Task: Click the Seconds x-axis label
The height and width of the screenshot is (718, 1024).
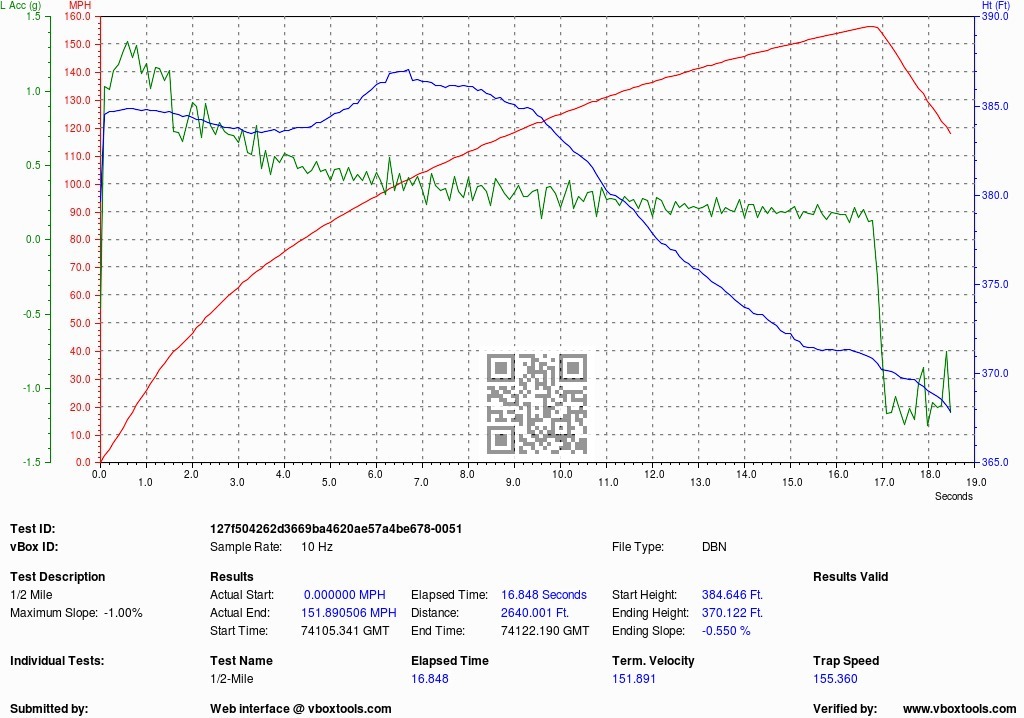Action: [953, 496]
